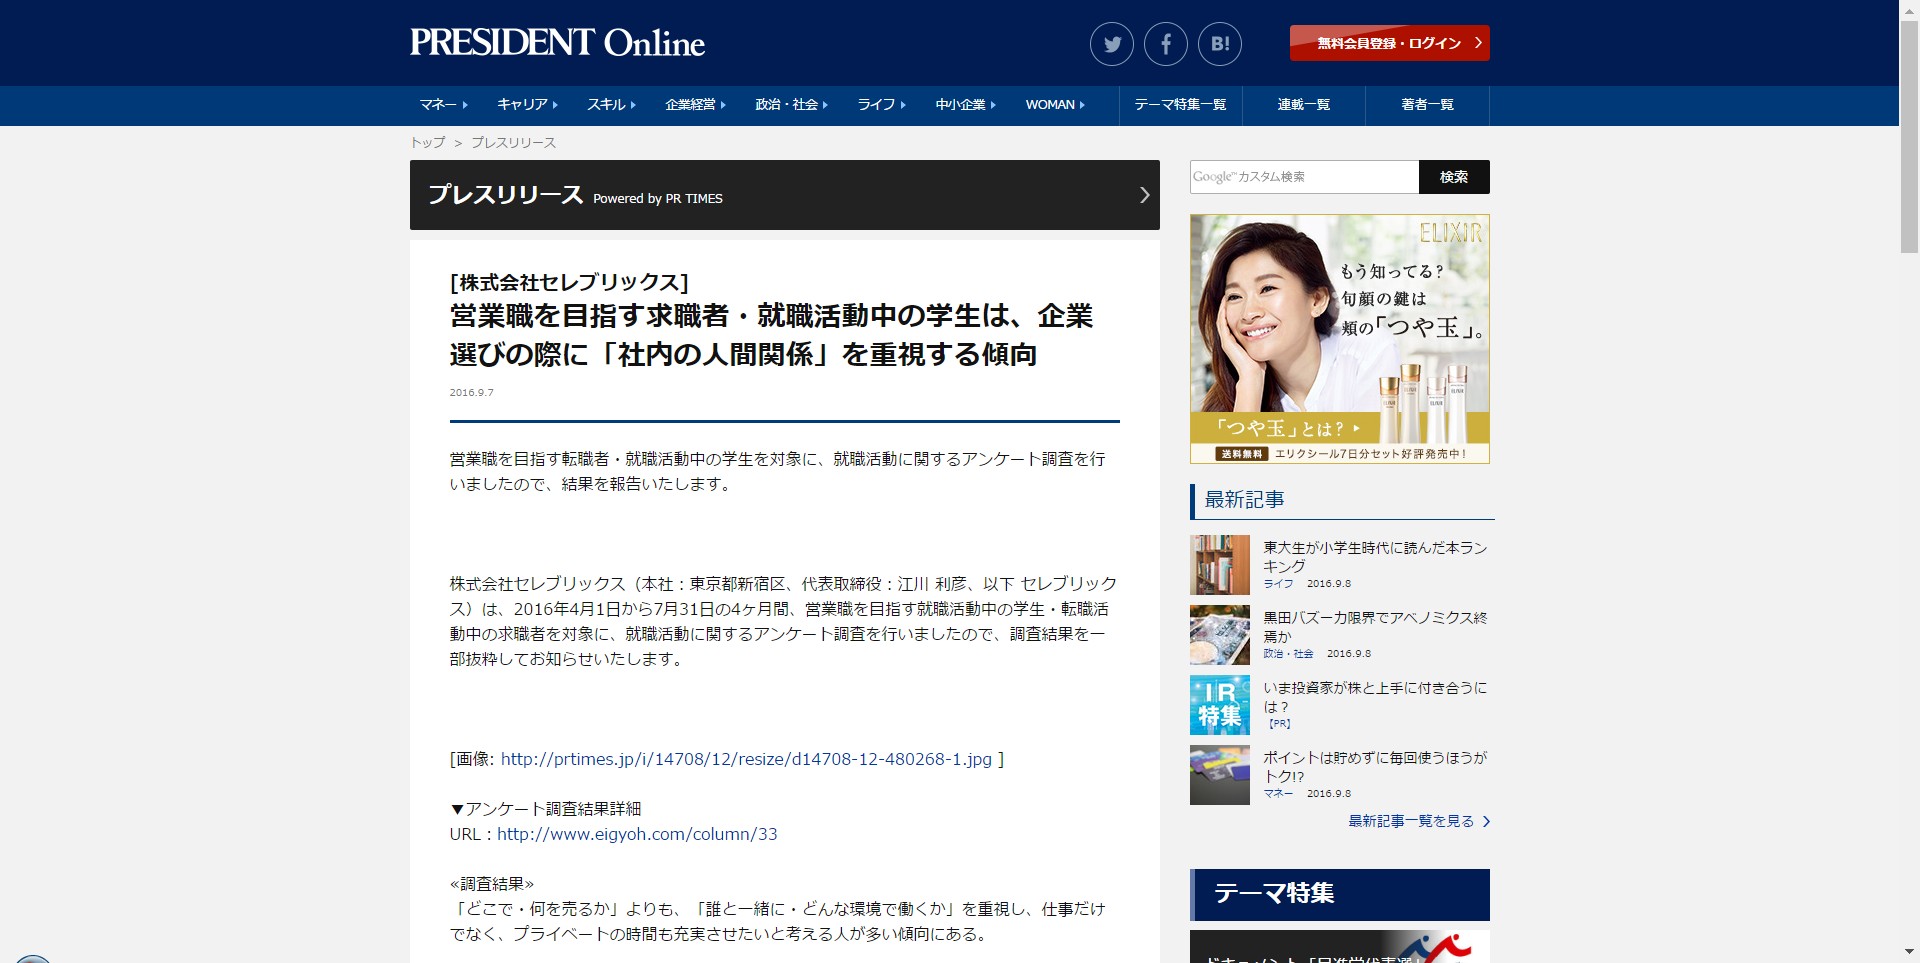
Task: Click 政治・社会 tag under 黒田バズーカ article
Action: 1288,654
